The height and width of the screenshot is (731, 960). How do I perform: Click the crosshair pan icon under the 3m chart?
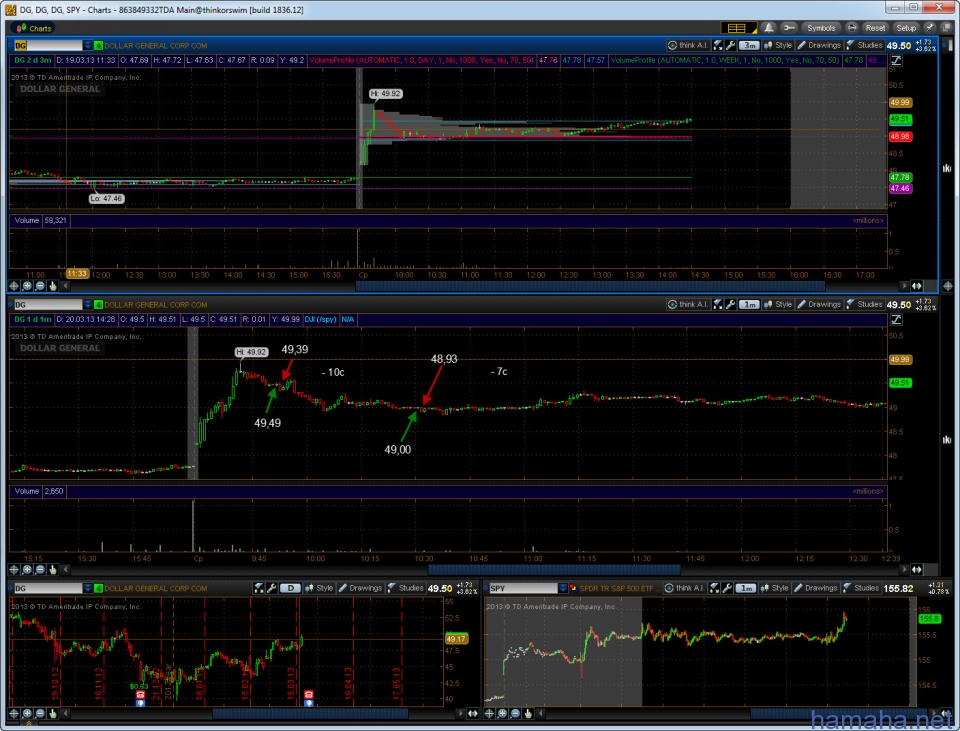point(13,286)
